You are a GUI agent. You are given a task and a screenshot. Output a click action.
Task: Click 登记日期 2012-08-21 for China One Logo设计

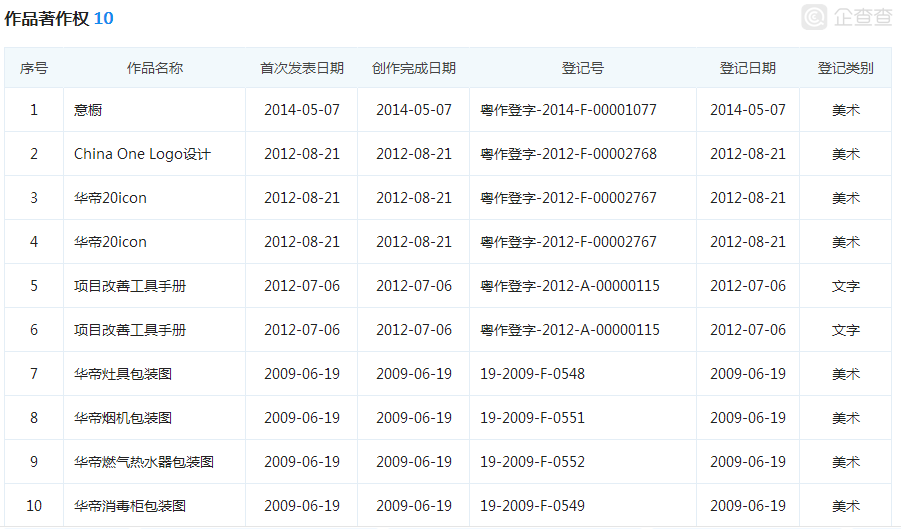pos(748,154)
